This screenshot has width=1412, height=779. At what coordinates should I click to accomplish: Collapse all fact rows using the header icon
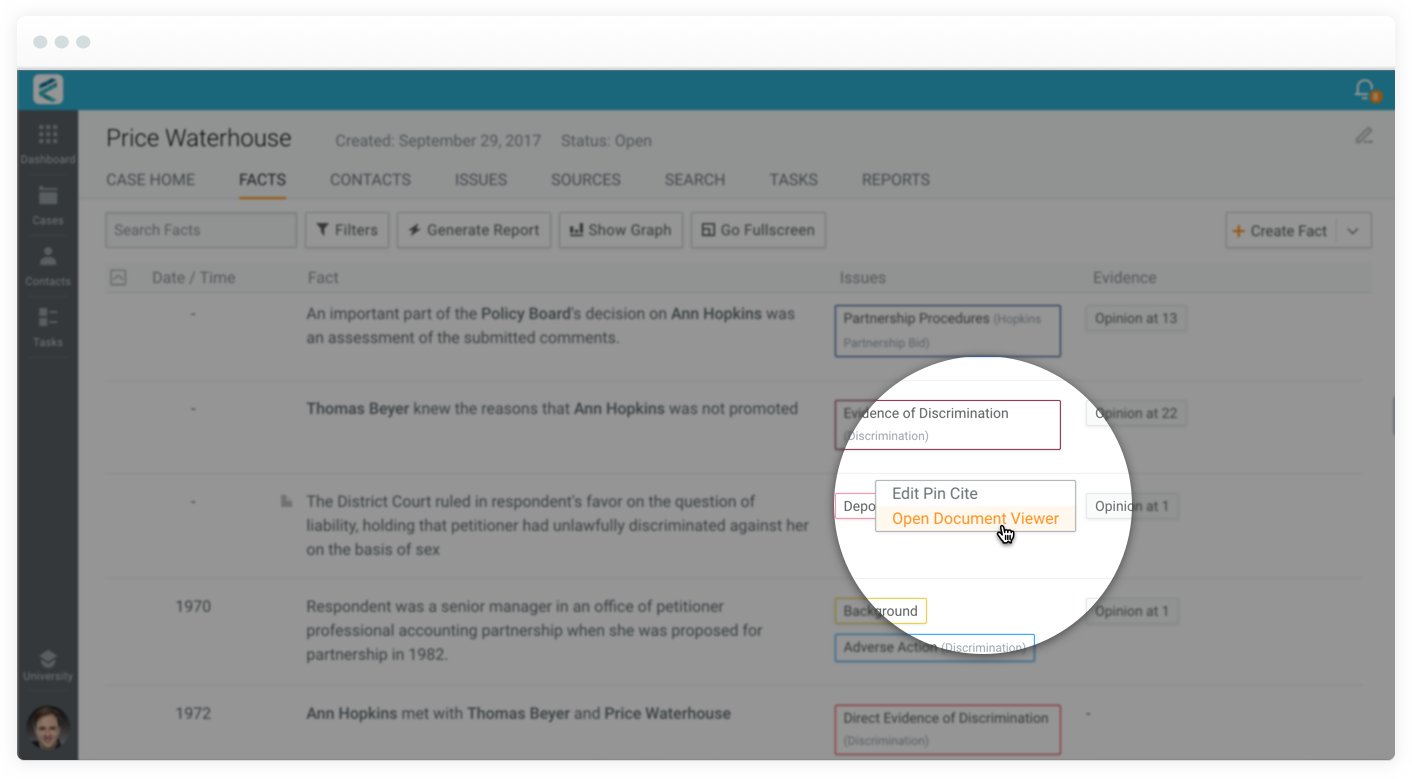pyautogui.click(x=118, y=277)
